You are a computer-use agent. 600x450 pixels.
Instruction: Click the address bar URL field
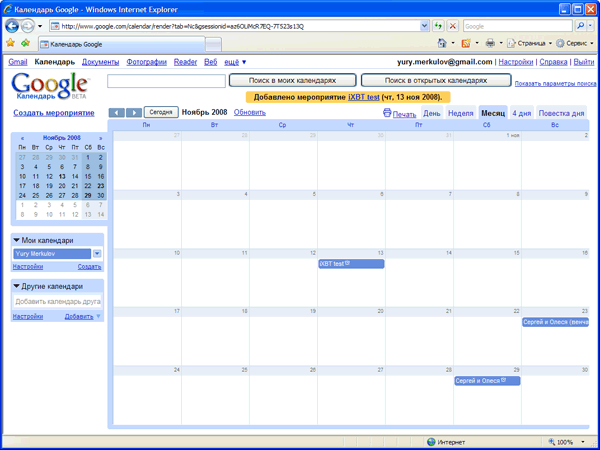[x=235, y=26]
